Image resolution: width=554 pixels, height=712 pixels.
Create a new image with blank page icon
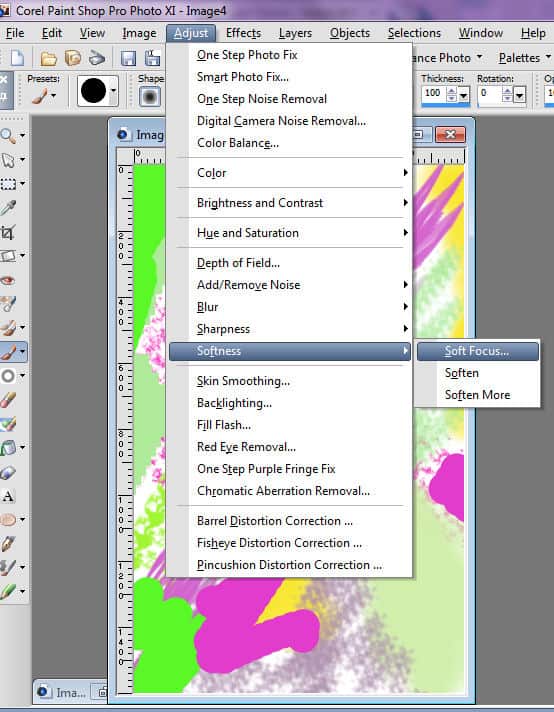tap(17, 58)
